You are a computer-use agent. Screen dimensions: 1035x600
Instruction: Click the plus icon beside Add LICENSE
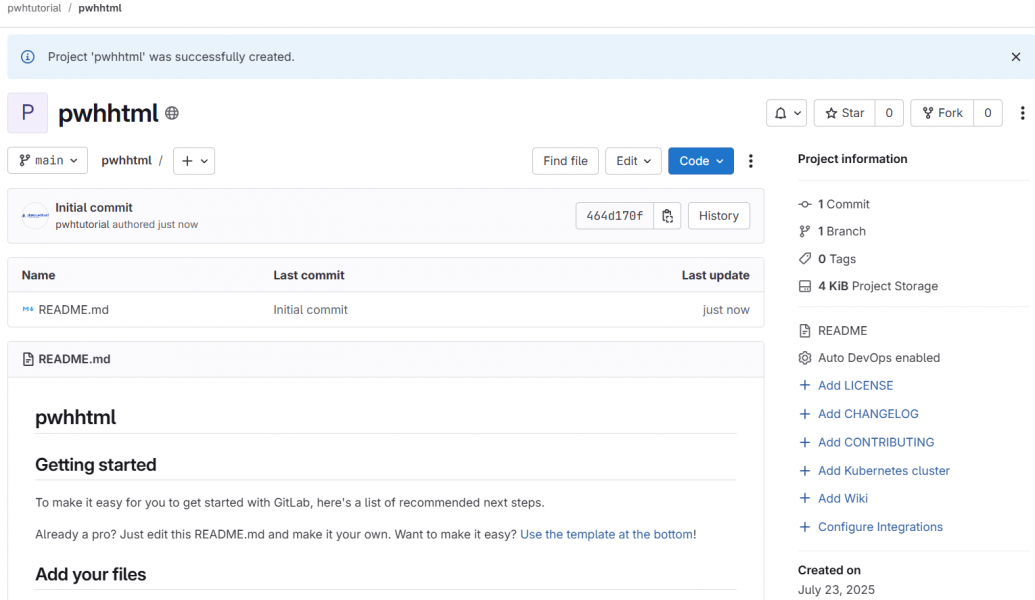click(x=805, y=385)
